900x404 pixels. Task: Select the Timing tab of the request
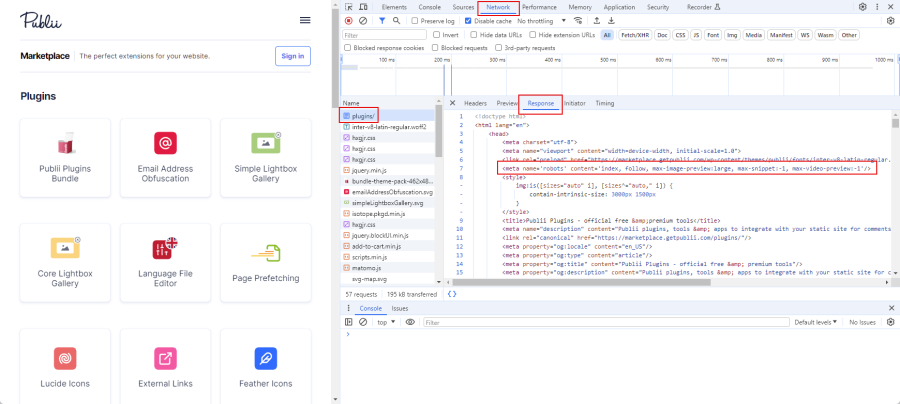click(x=604, y=103)
